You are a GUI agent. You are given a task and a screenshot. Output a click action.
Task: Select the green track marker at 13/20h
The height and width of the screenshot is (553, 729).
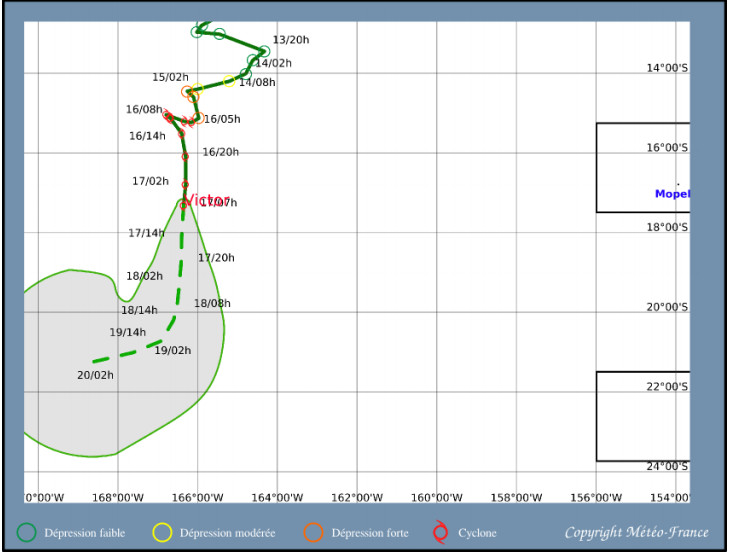coord(264,51)
